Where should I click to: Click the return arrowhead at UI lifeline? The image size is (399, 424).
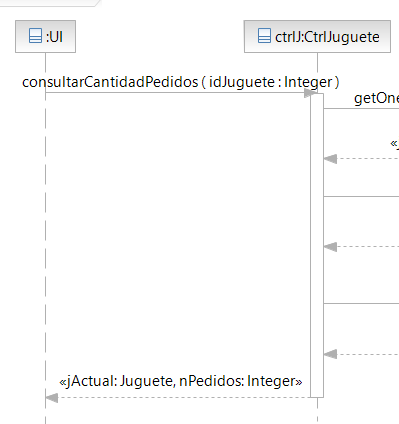pos(52,398)
